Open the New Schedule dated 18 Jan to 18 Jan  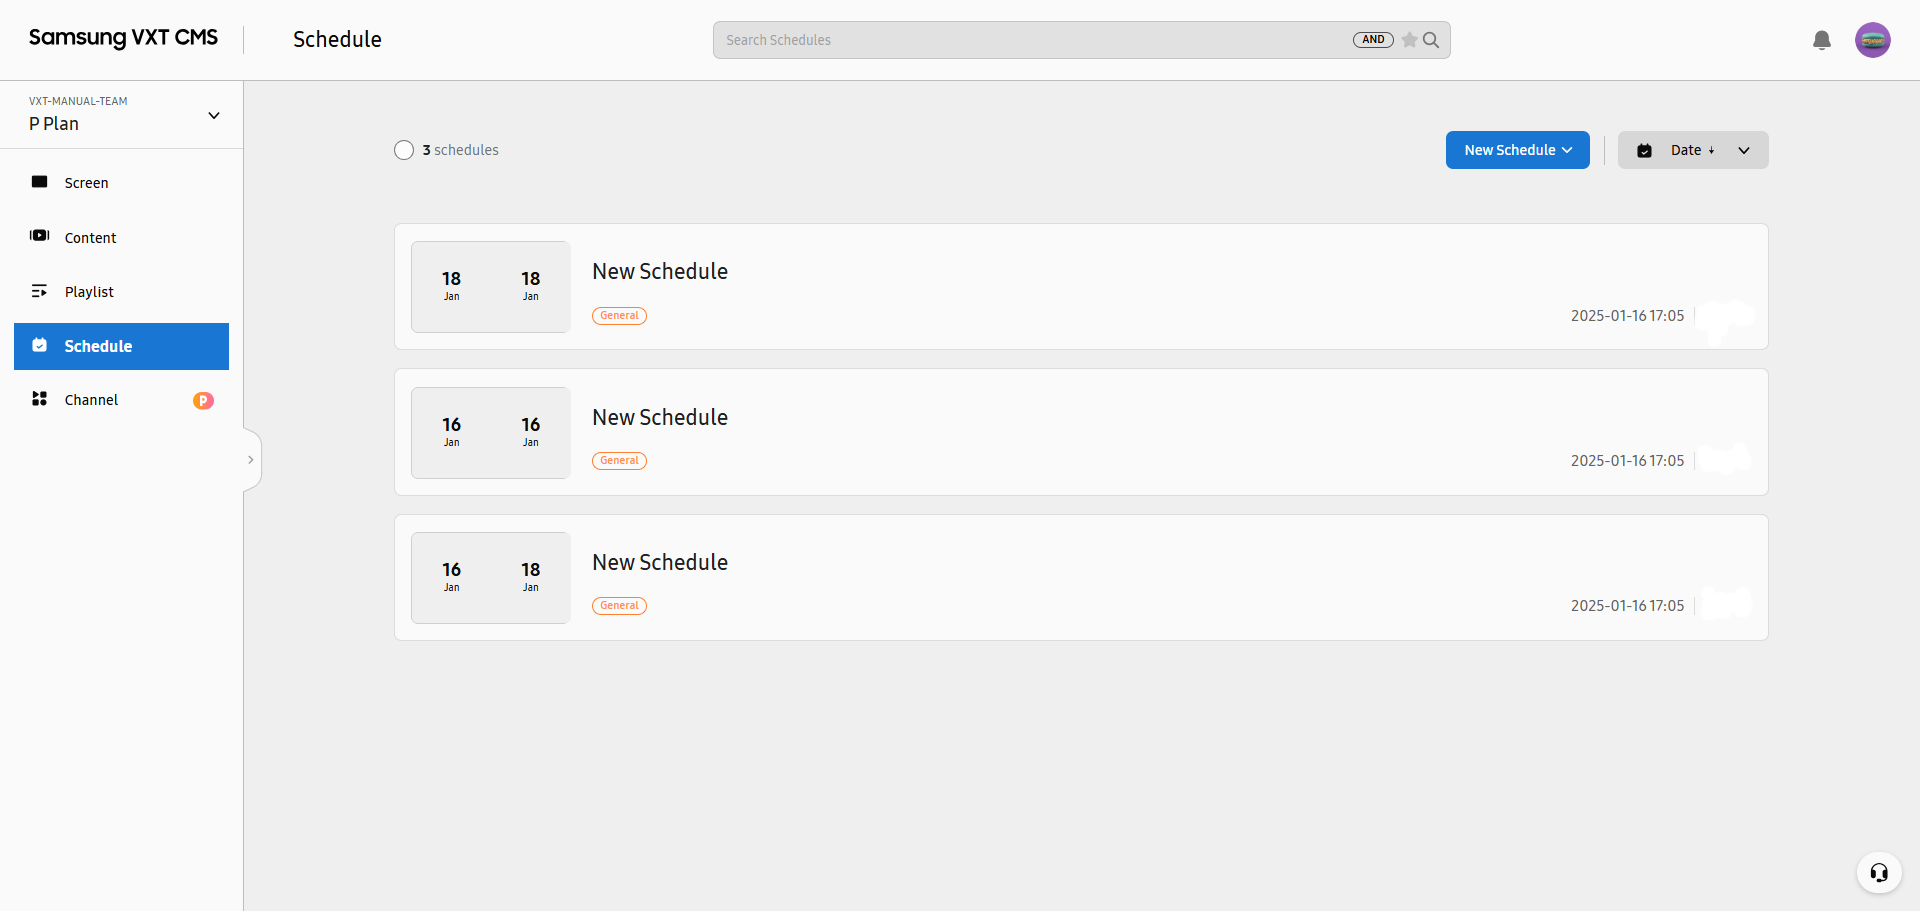[1081, 287]
